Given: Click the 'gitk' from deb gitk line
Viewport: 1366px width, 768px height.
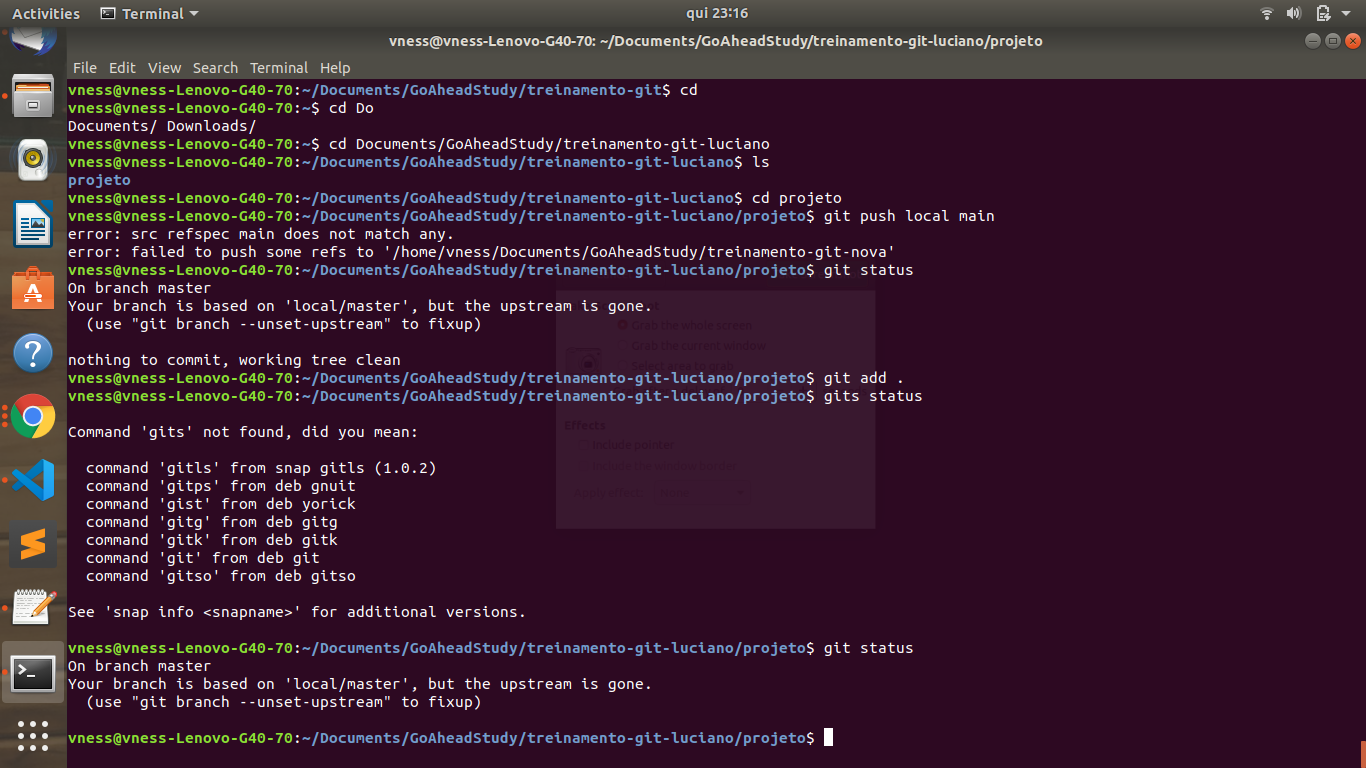Looking at the screenshot, I should 212,540.
